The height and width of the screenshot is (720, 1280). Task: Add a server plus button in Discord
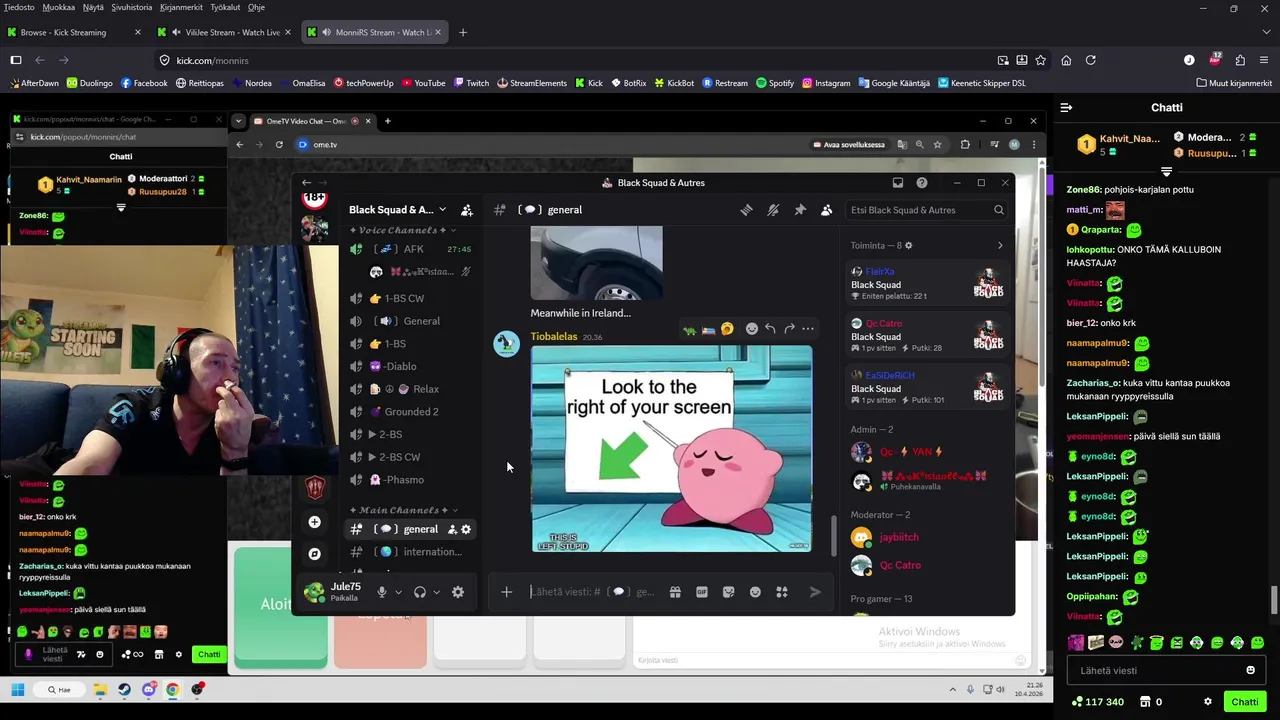pos(314,522)
